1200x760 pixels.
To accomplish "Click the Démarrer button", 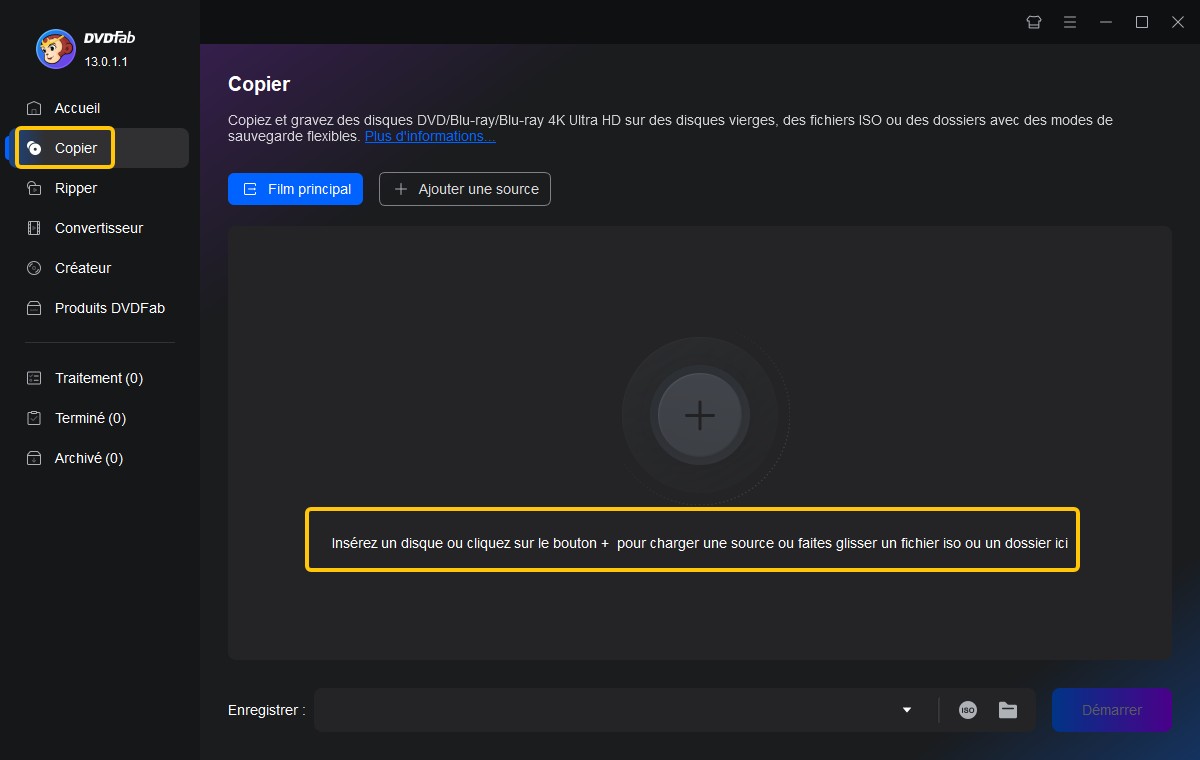I will point(1111,710).
